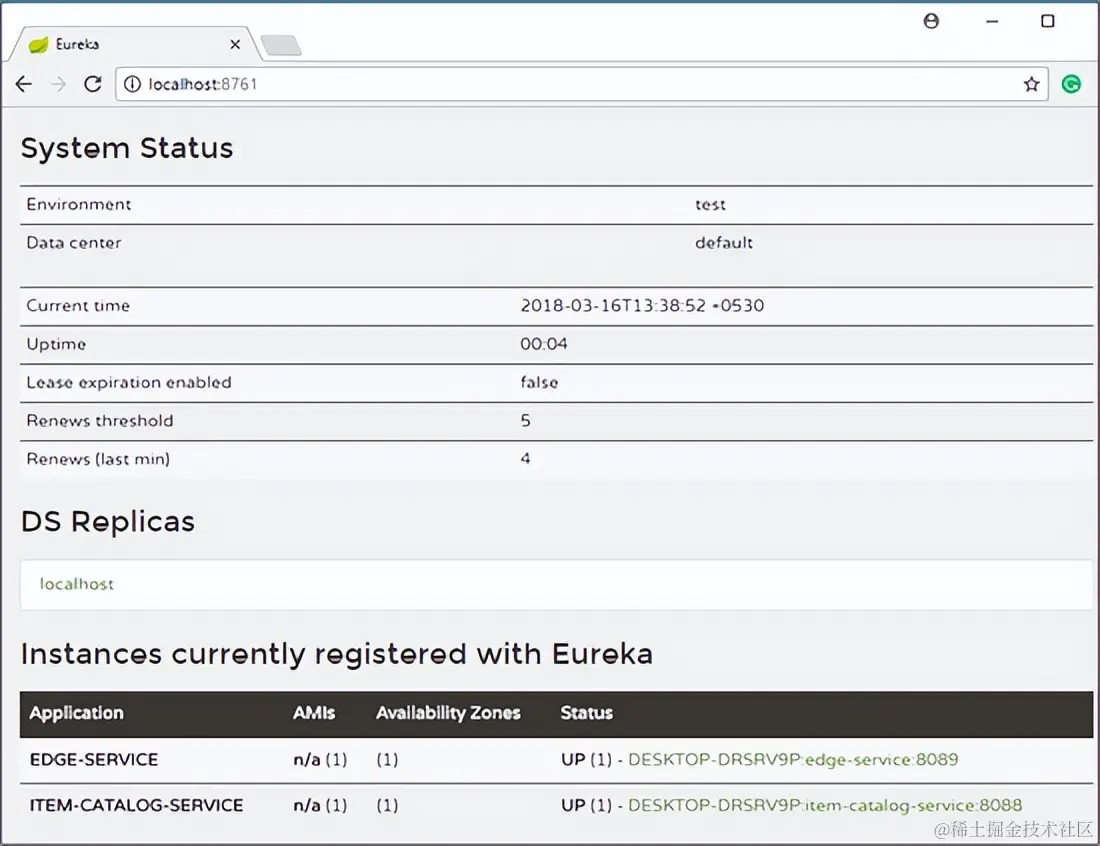The image size is (1100, 846).
Task: Click the Availability Zones column header
Action: (x=448, y=713)
